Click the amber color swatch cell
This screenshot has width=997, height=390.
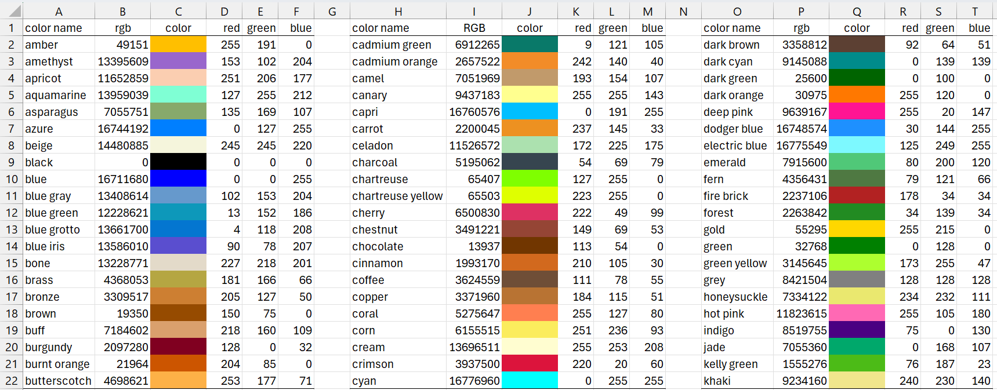click(179, 45)
